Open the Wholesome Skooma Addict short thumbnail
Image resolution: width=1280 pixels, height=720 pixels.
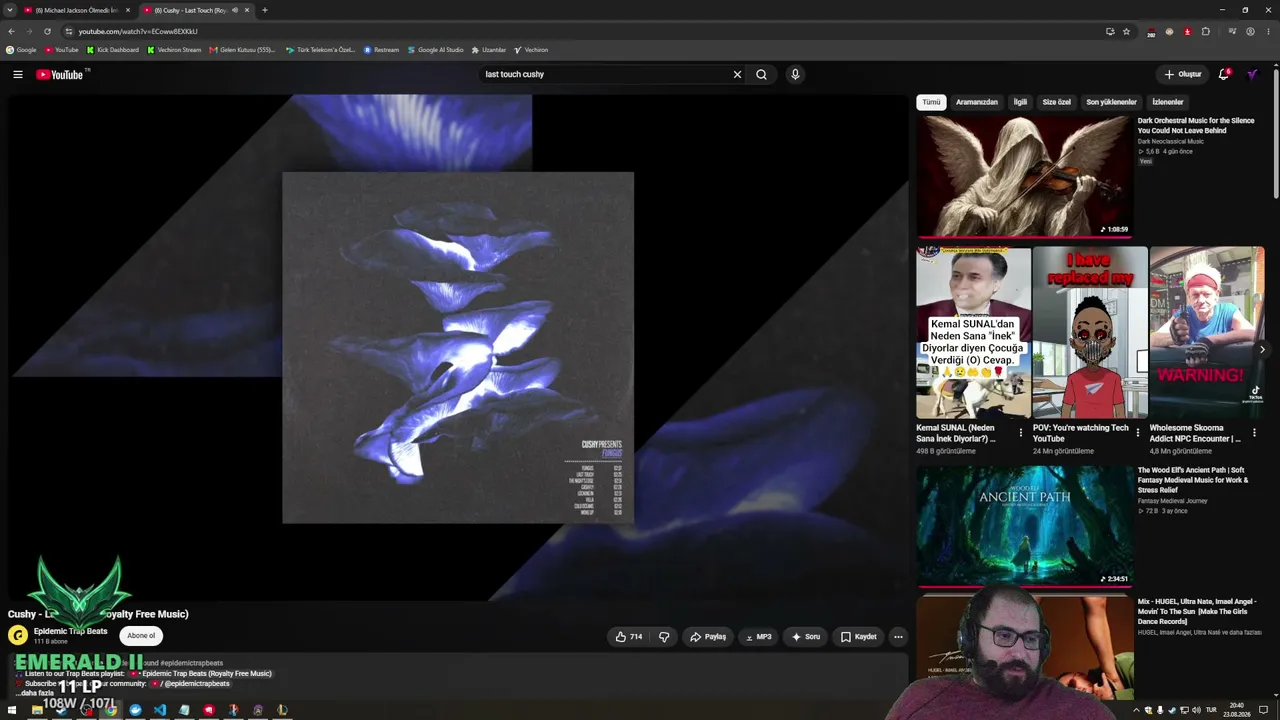pos(1207,332)
